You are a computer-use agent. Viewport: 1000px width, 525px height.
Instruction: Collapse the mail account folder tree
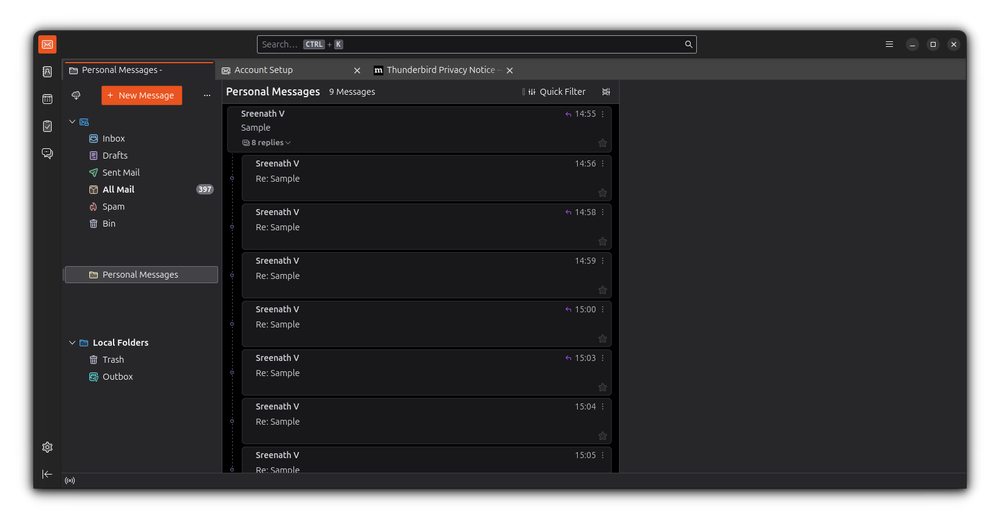point(72,122)
